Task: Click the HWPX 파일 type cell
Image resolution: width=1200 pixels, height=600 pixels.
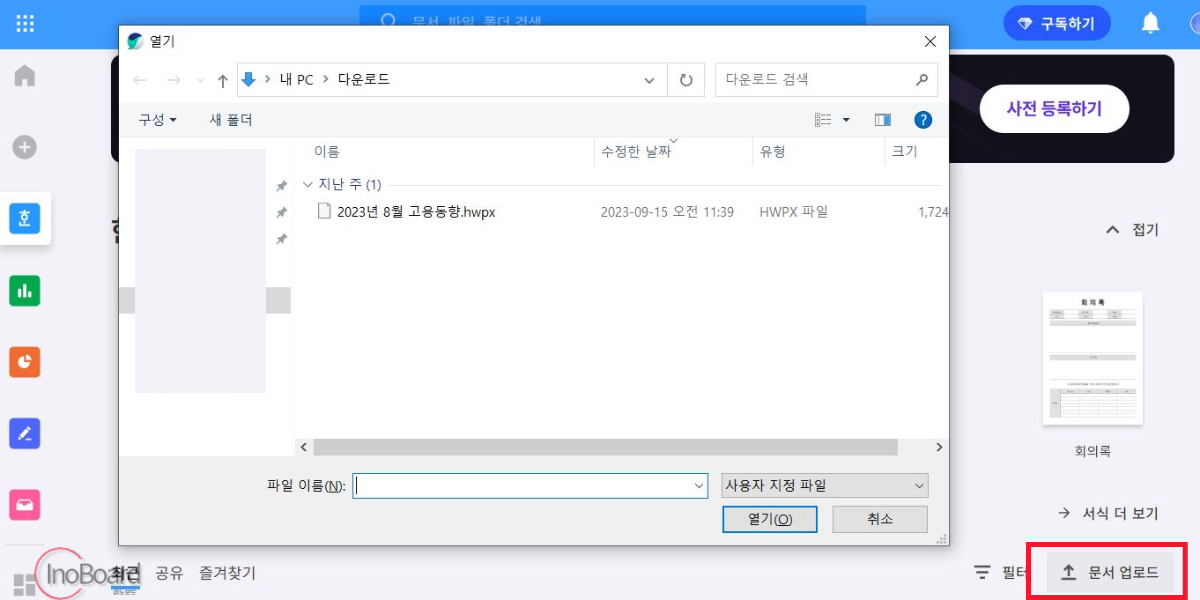Action: tap(793, 212)
